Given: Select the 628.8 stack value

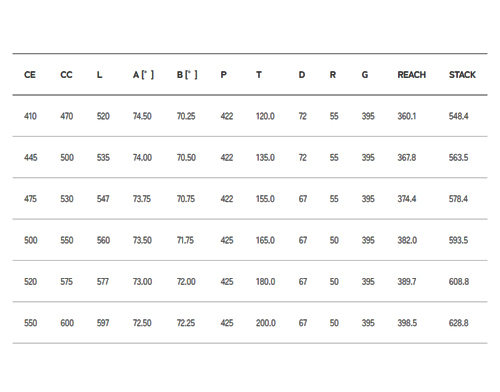Looking at the screenshot, I should tap(459, 323).
